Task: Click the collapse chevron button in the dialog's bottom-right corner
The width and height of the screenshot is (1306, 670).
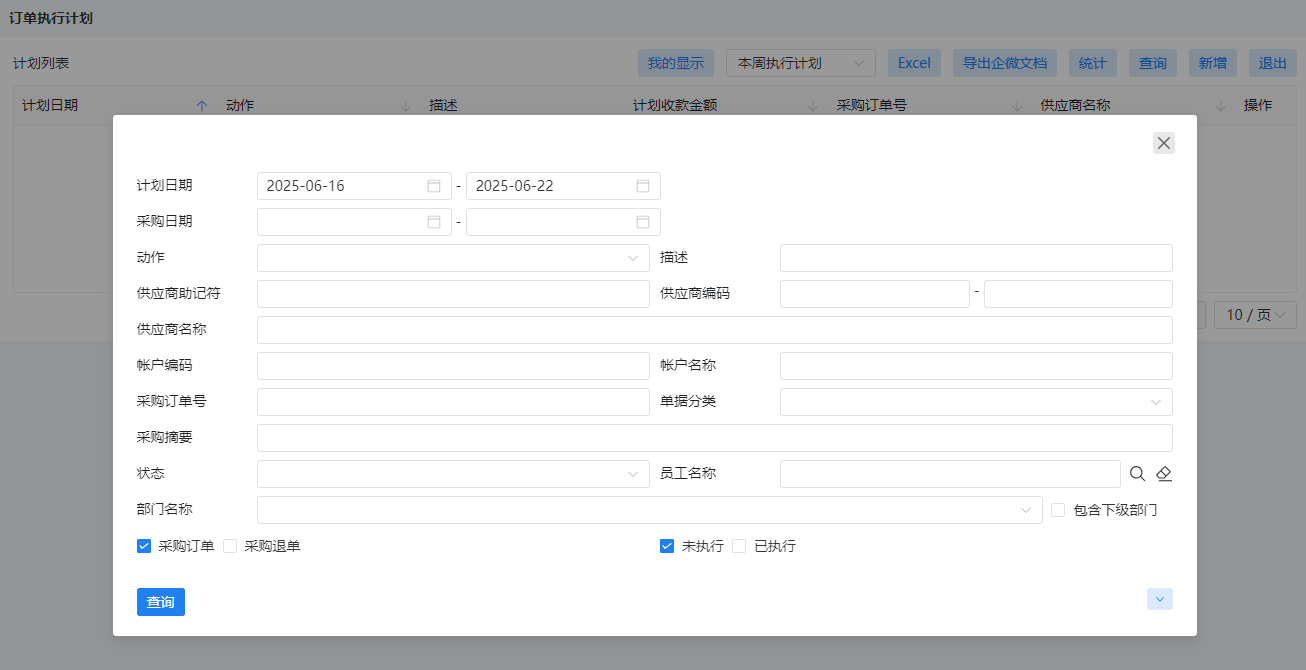Action: (1160, 599)
